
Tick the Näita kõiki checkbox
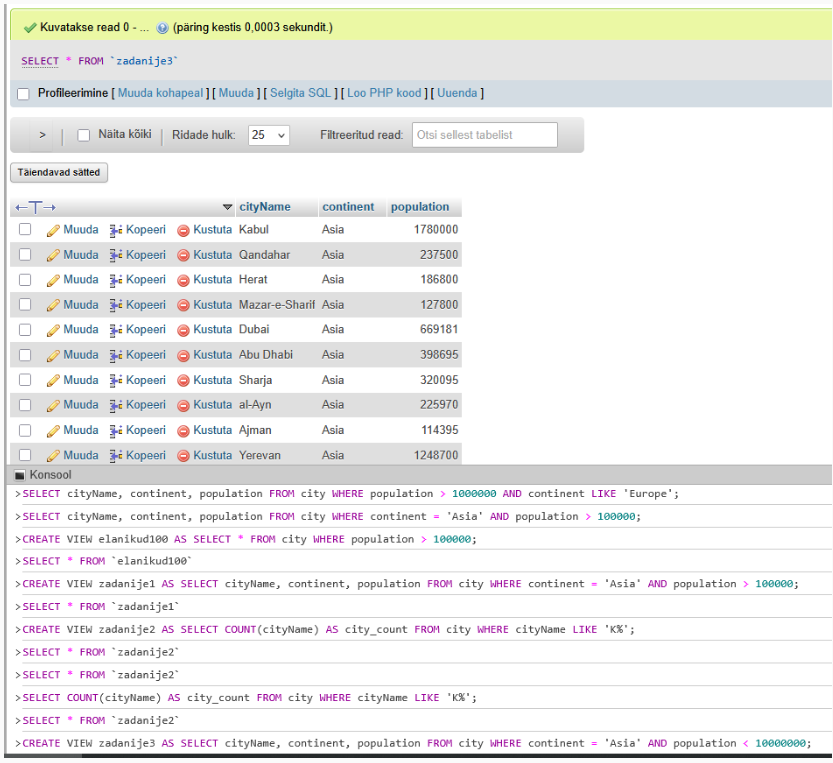84,135
